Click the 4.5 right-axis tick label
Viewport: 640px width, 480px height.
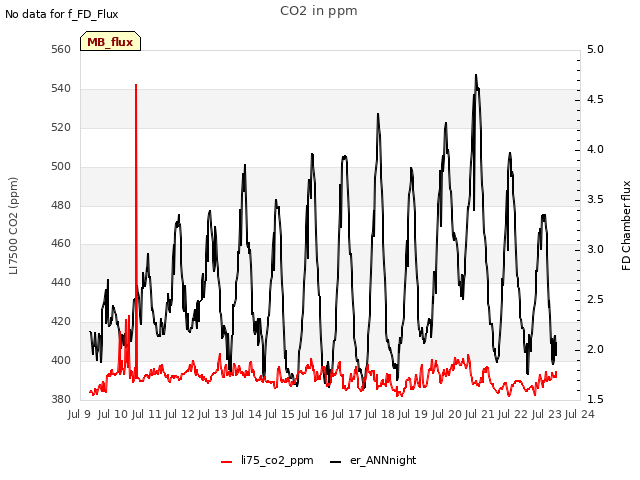pos(595,100)
